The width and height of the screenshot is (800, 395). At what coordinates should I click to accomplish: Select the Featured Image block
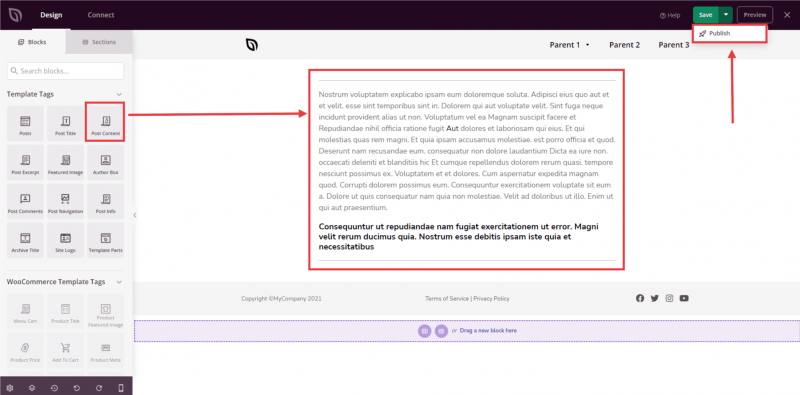[65, 163]
